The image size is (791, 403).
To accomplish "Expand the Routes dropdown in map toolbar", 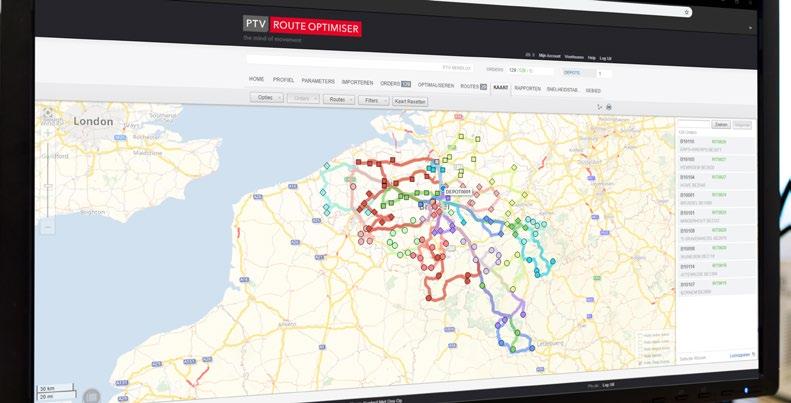I will point(339,100).
